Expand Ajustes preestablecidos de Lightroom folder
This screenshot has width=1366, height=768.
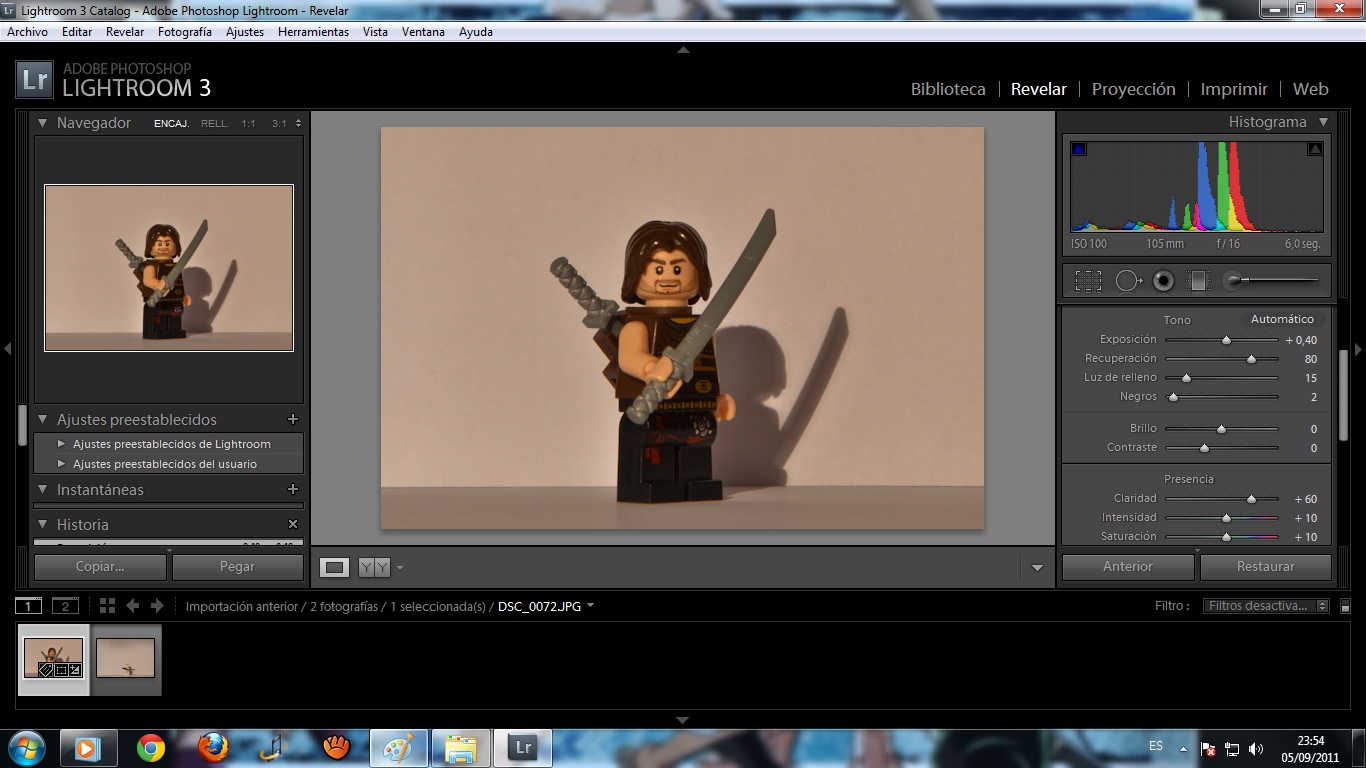(62, 444)
